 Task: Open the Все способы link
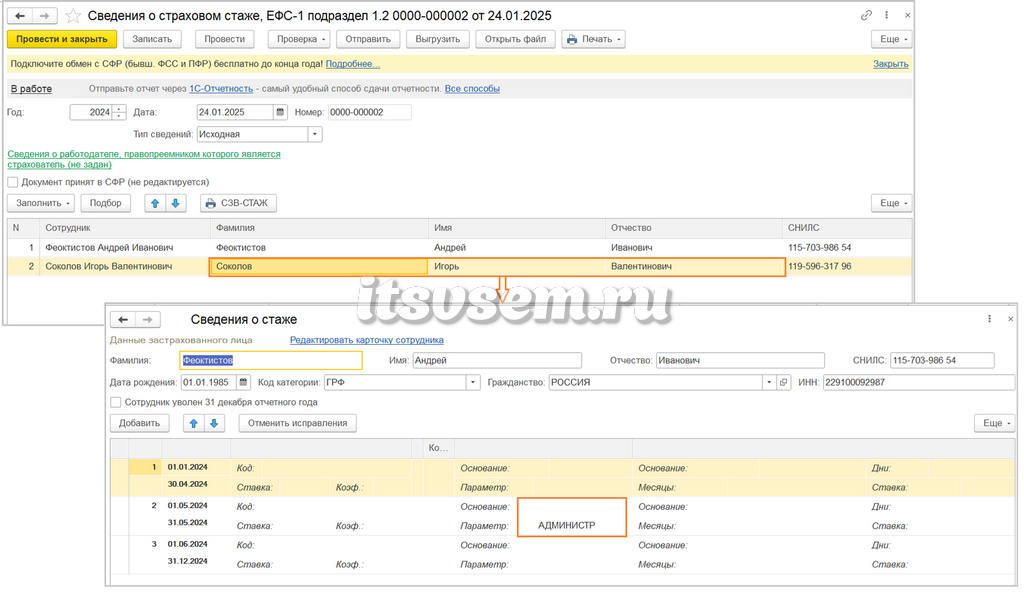[x=472, y=89]
